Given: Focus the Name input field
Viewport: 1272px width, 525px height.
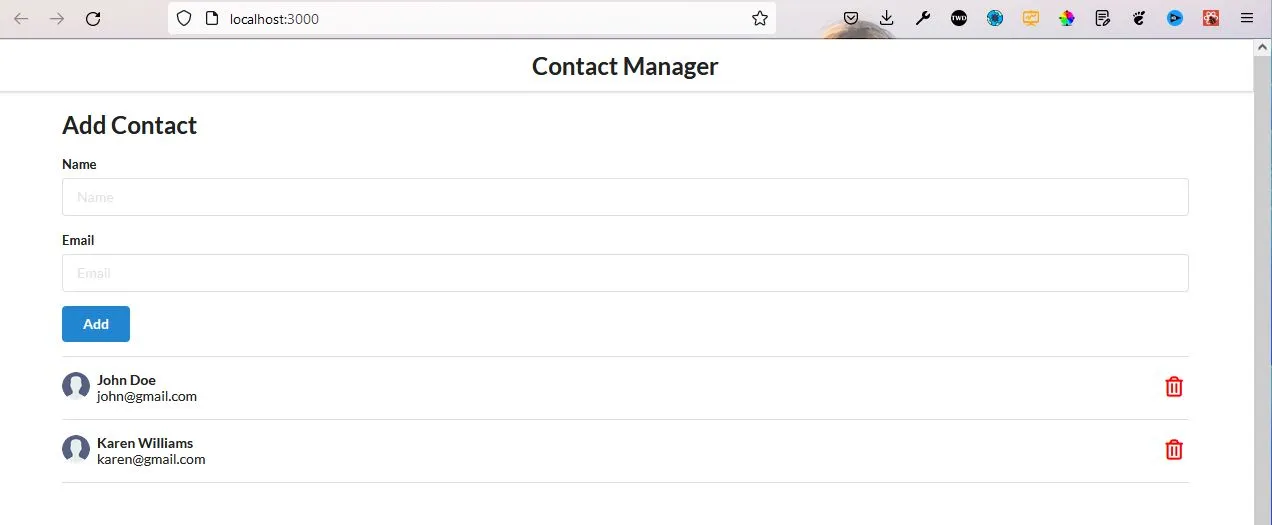Looking at the screenshot, I should pos(625,197).
